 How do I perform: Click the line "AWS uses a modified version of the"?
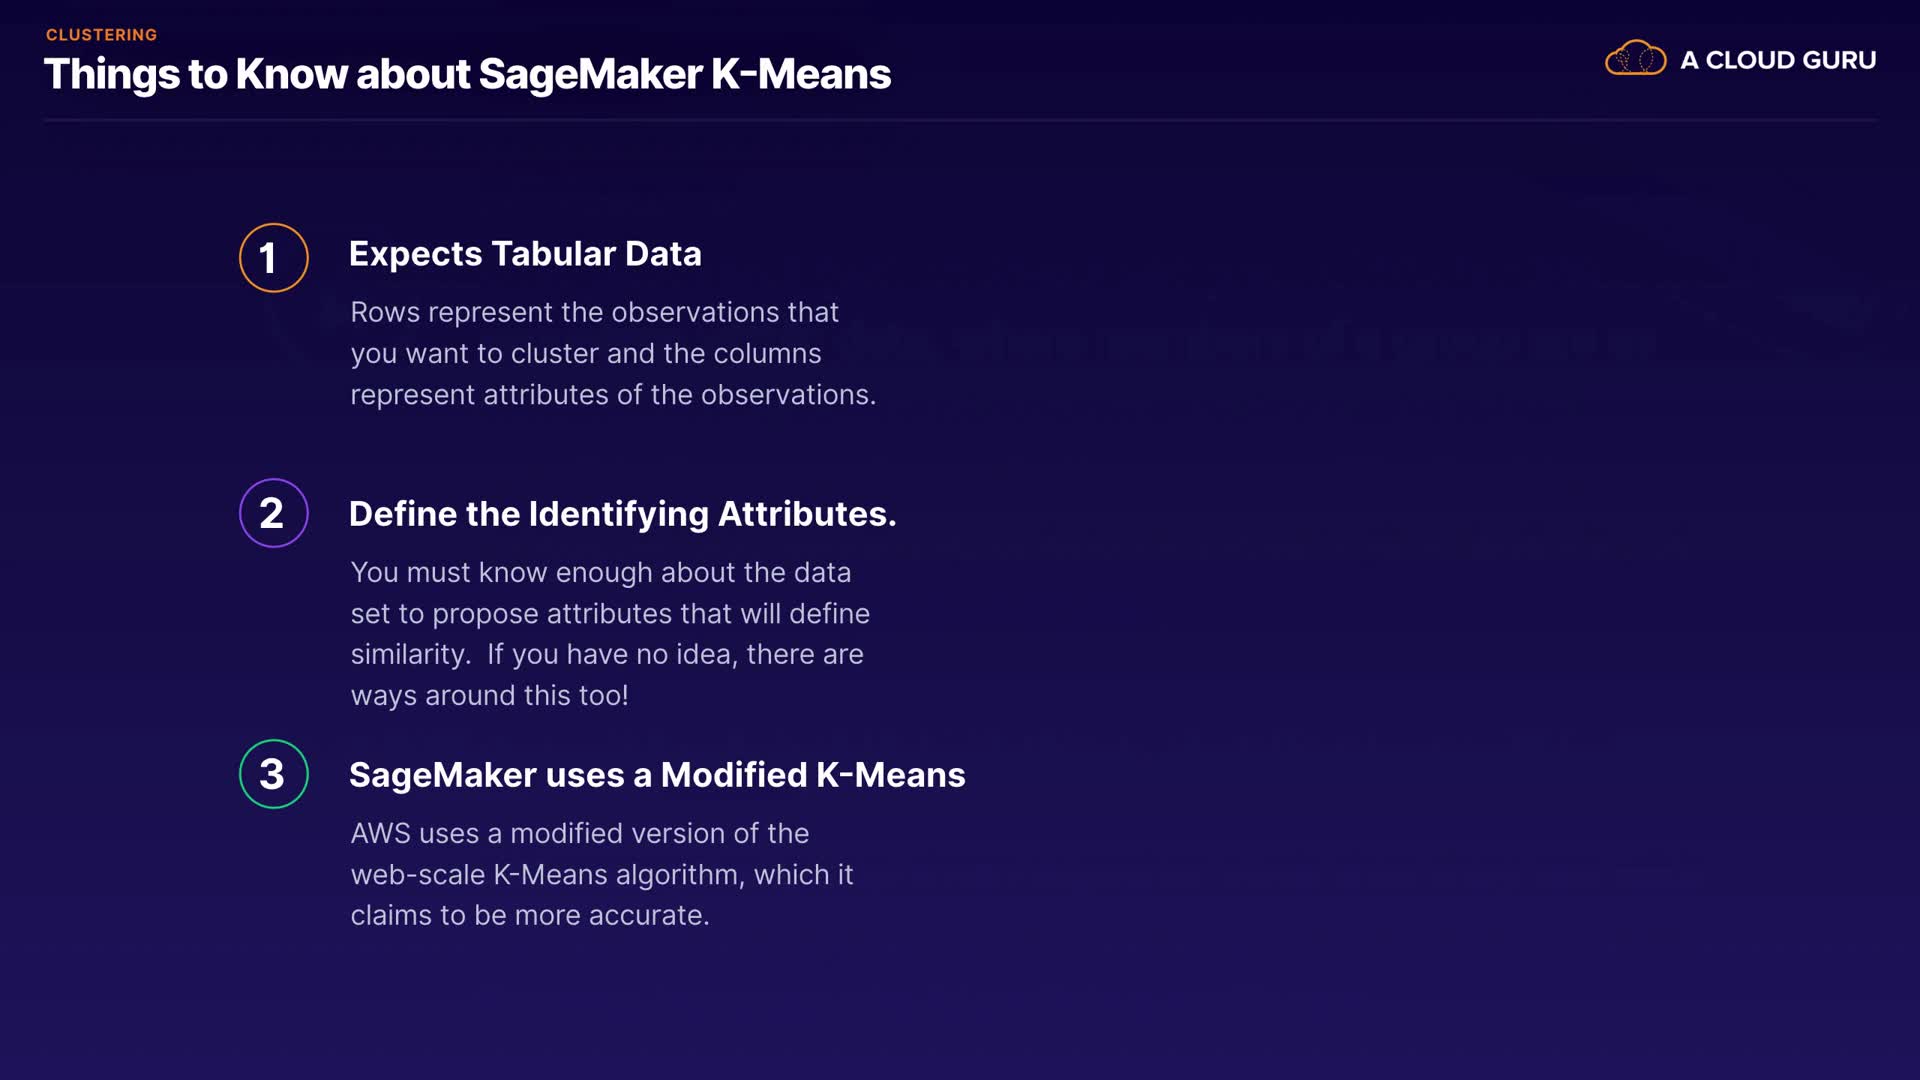[x=579, y=833]
